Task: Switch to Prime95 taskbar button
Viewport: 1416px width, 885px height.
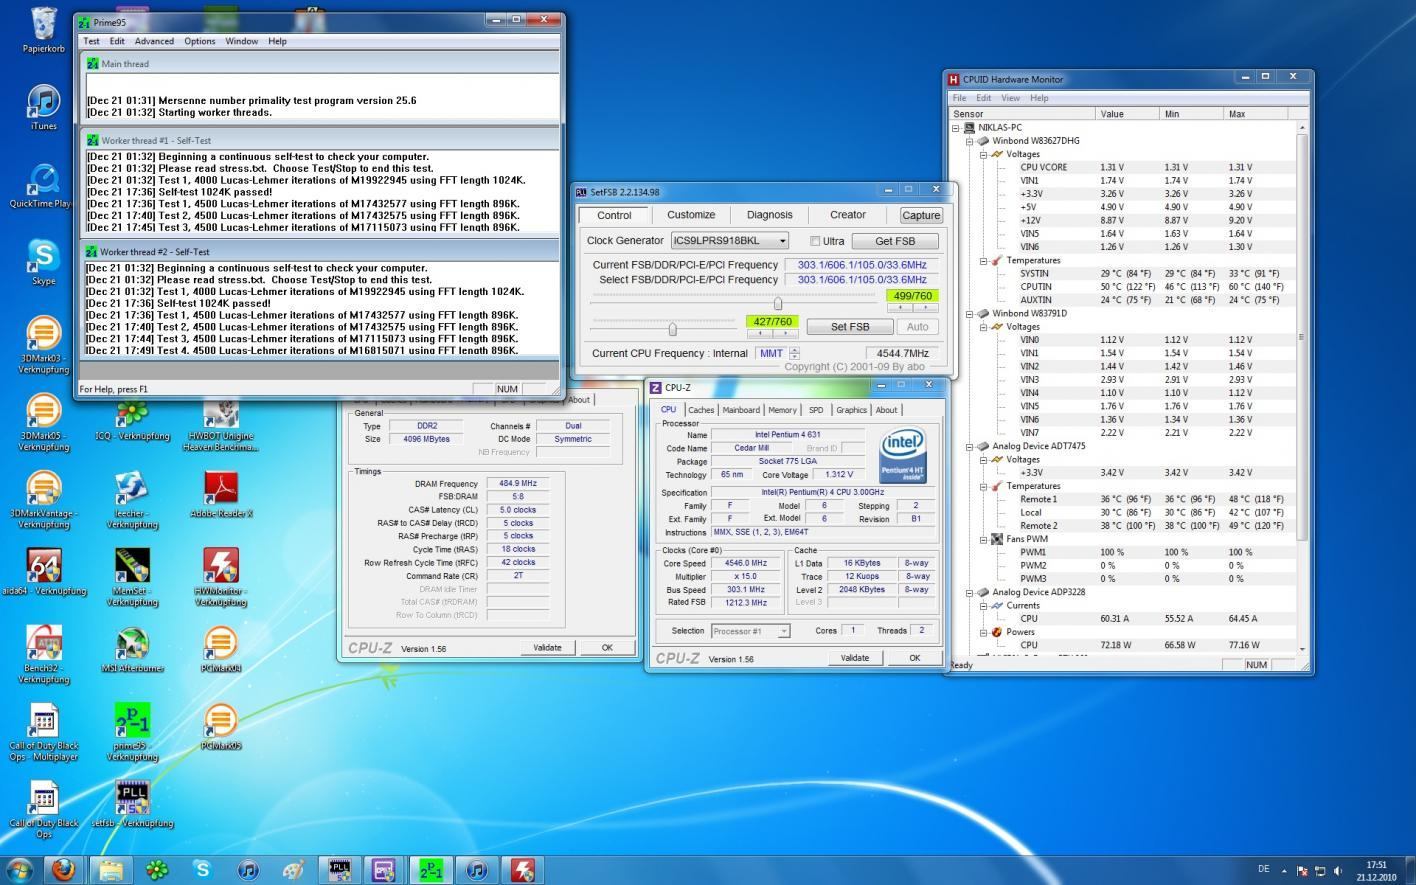Action: point(431,870)
